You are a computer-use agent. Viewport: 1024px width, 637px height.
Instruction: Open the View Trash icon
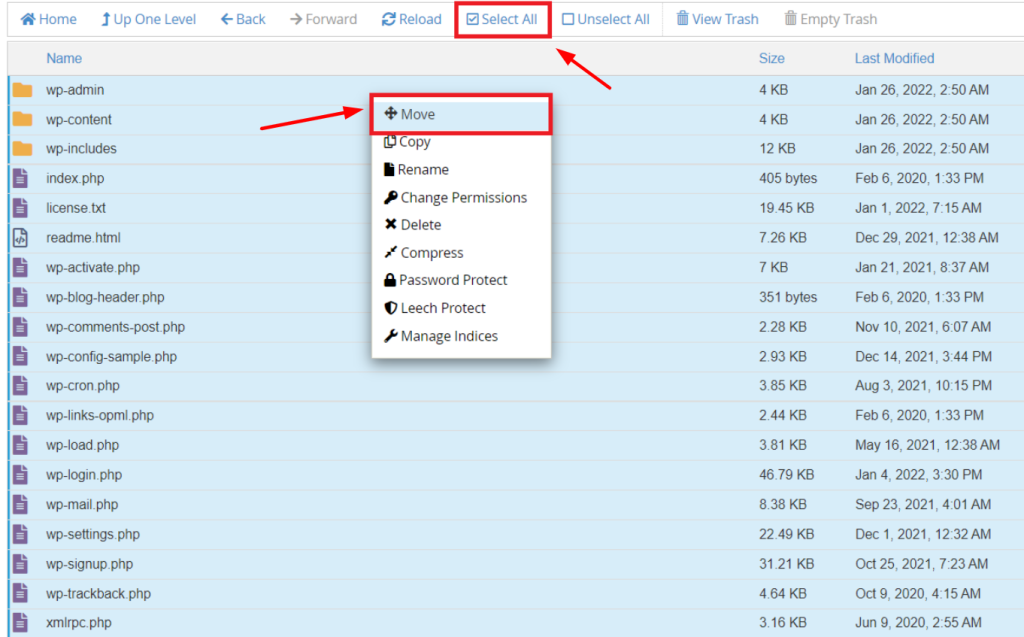pos(717,18)
